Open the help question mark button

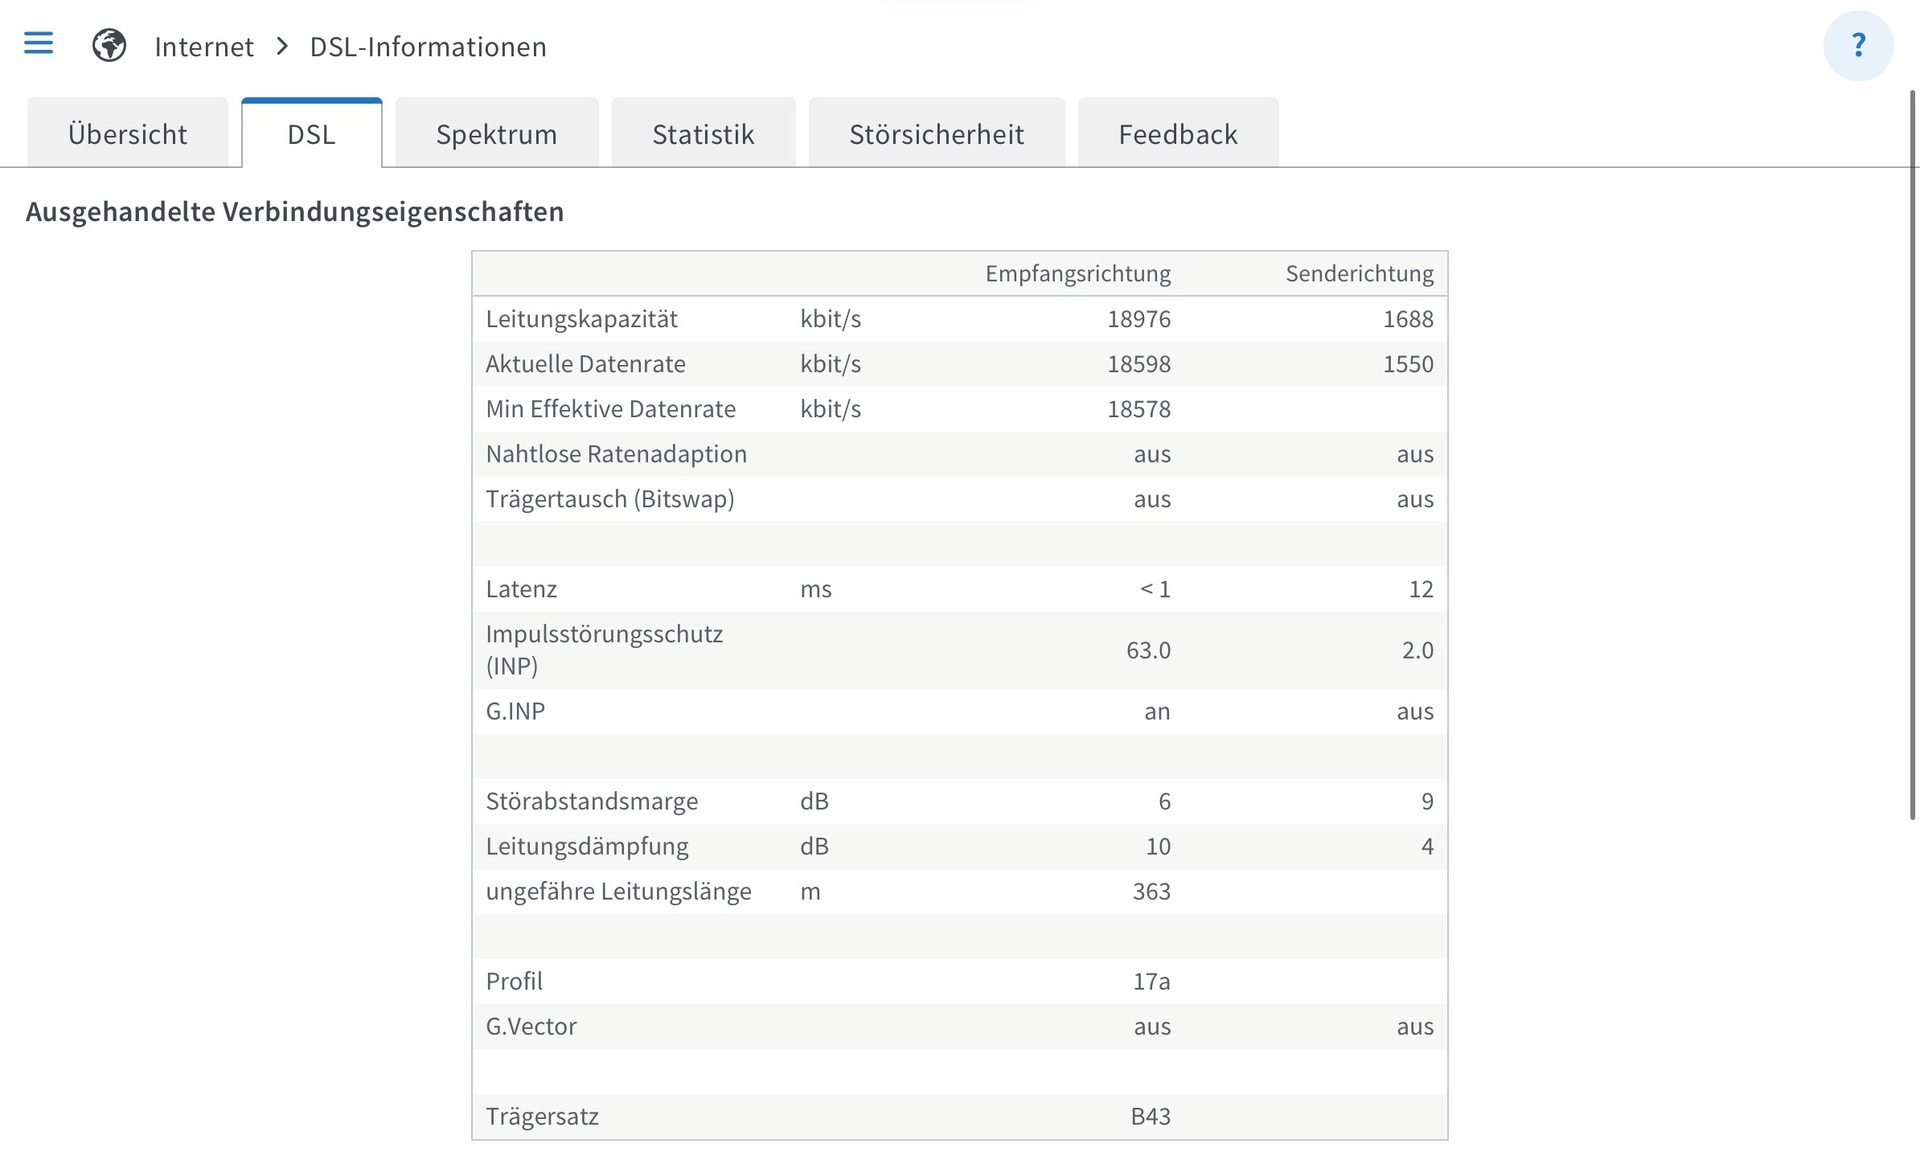(1857, 45)
